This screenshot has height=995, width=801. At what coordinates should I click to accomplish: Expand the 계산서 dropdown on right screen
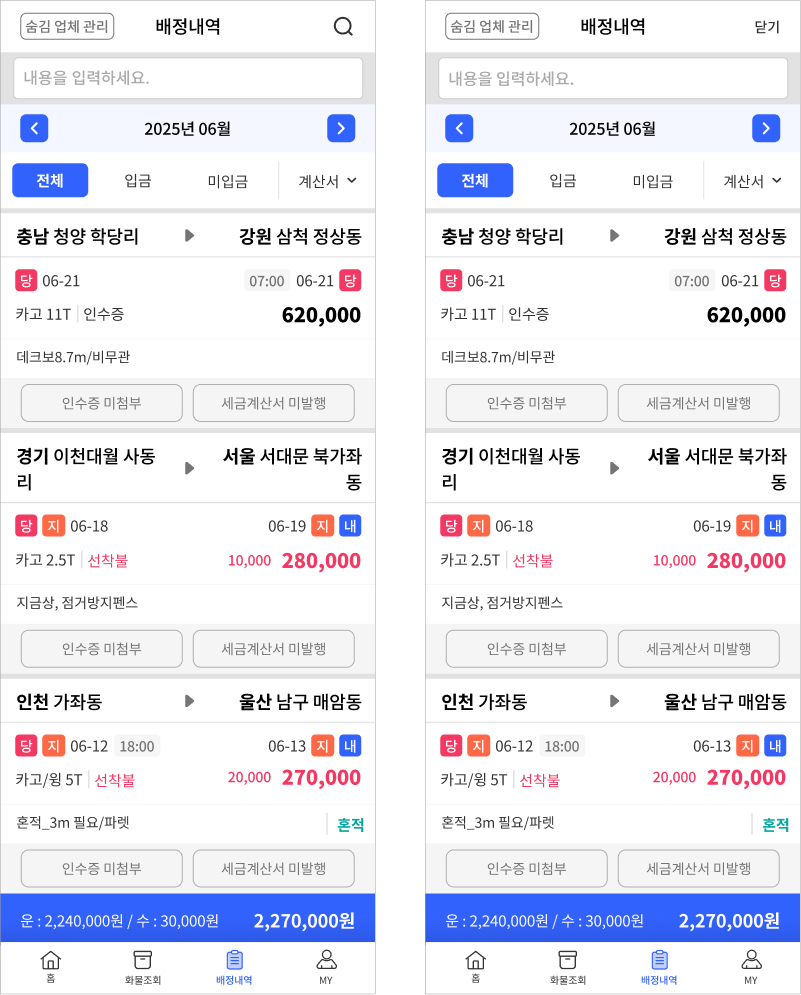tap(751, 181)
